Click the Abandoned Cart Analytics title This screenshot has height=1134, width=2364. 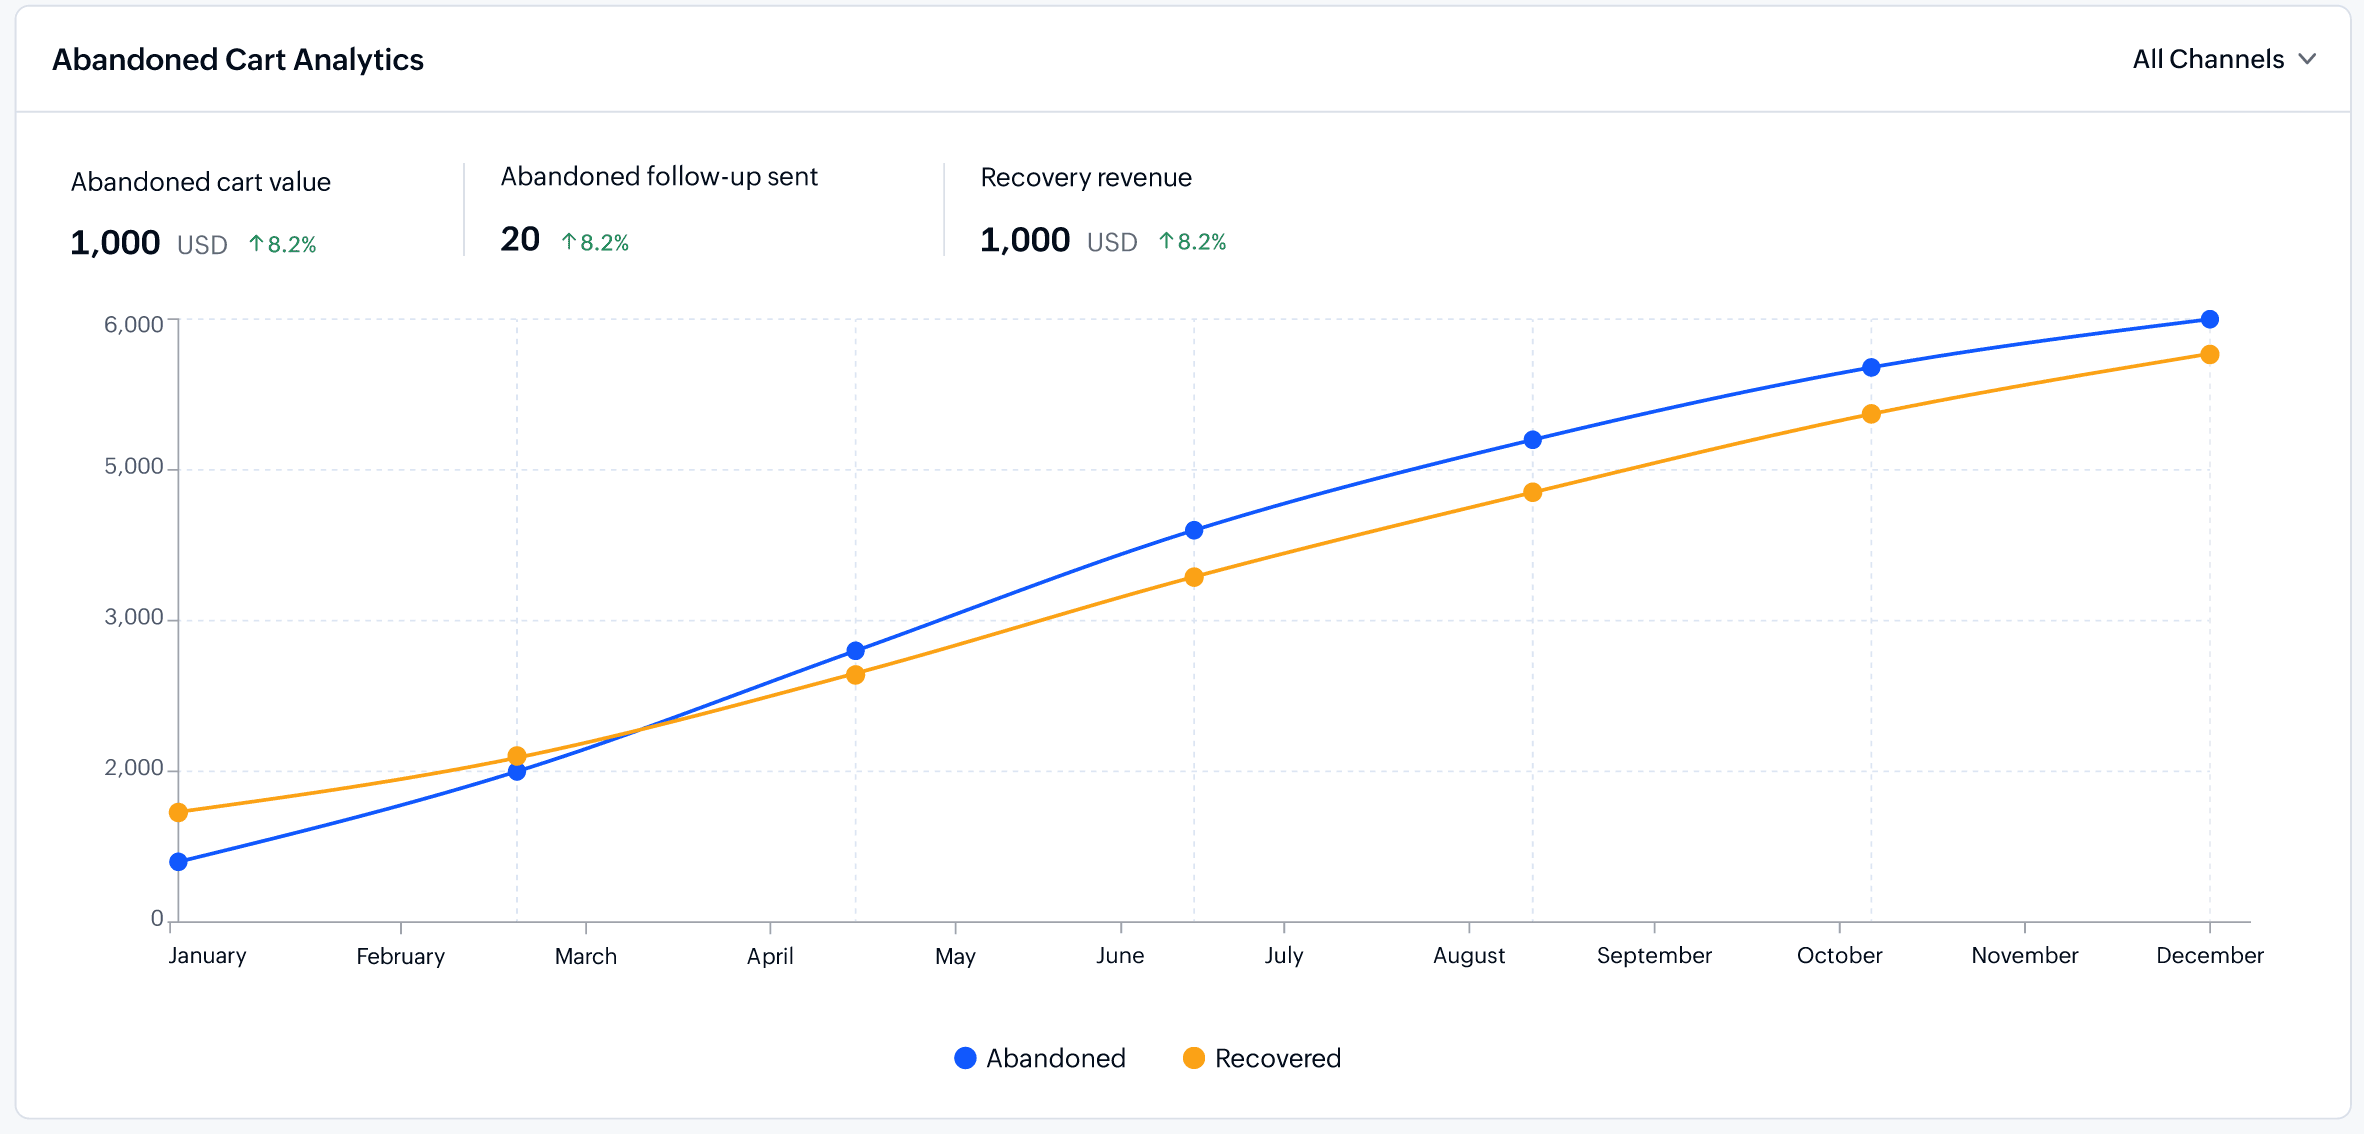click(238, 60)
